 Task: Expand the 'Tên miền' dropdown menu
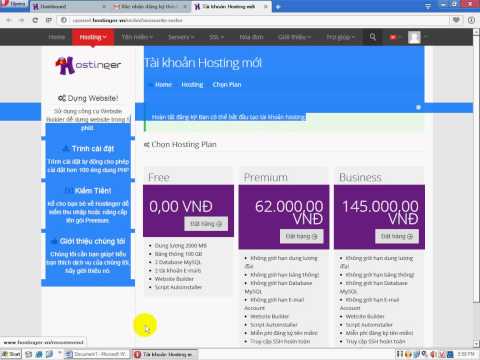tap(137, 37)
